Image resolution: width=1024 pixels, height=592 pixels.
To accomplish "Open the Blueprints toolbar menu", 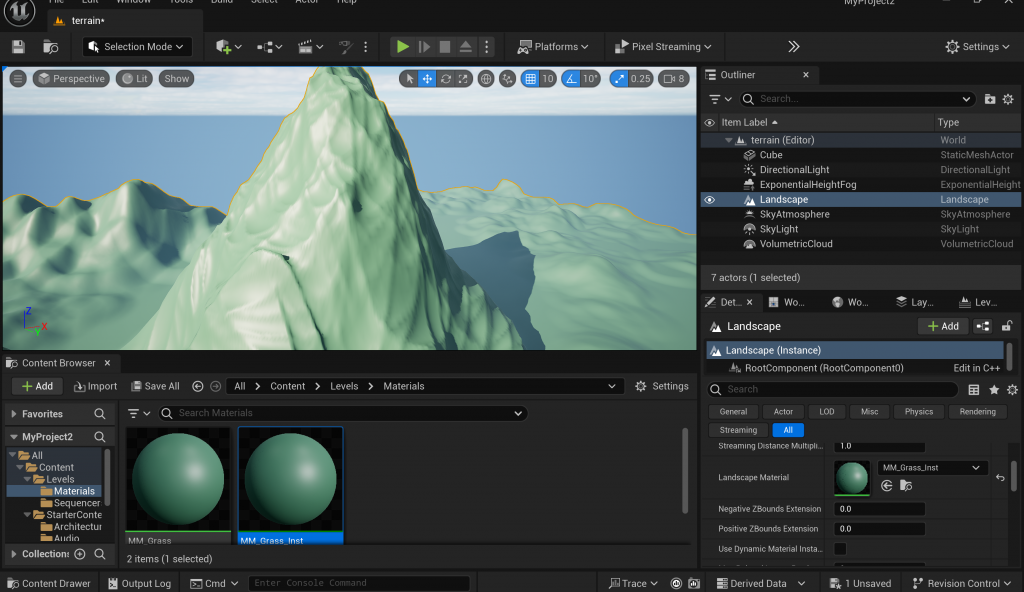I will [x=269, y=46].
